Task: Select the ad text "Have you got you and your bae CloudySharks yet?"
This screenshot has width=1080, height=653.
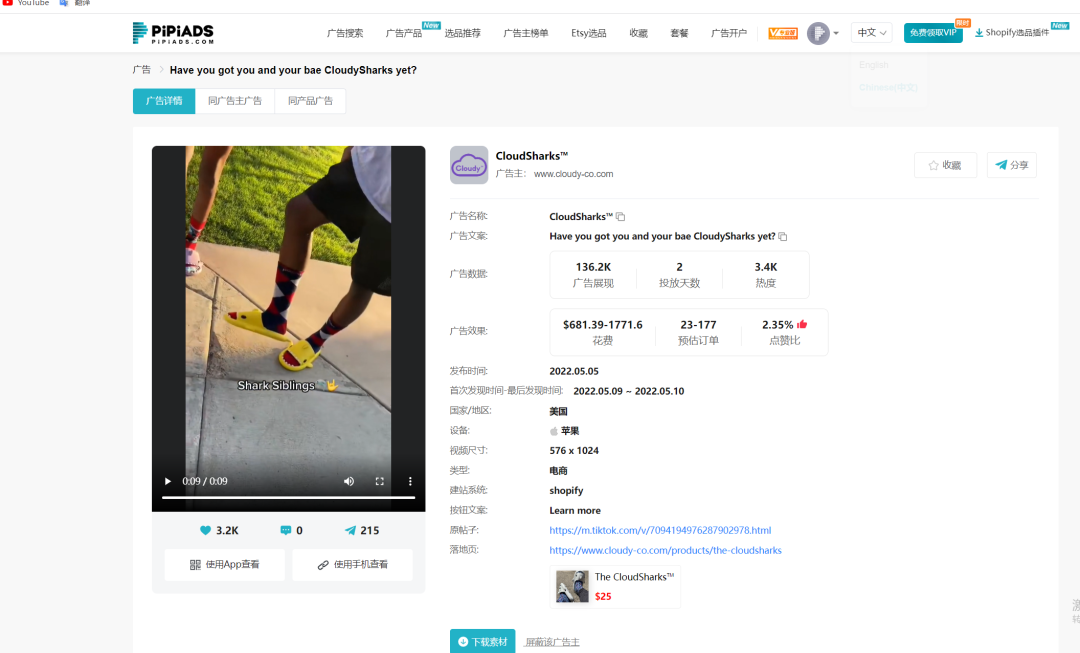Action: point(662,236)
